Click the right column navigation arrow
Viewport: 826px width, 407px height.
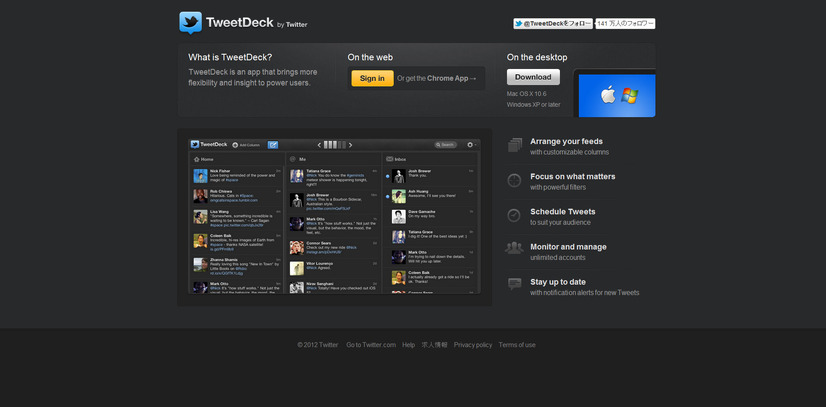(350, 145)
